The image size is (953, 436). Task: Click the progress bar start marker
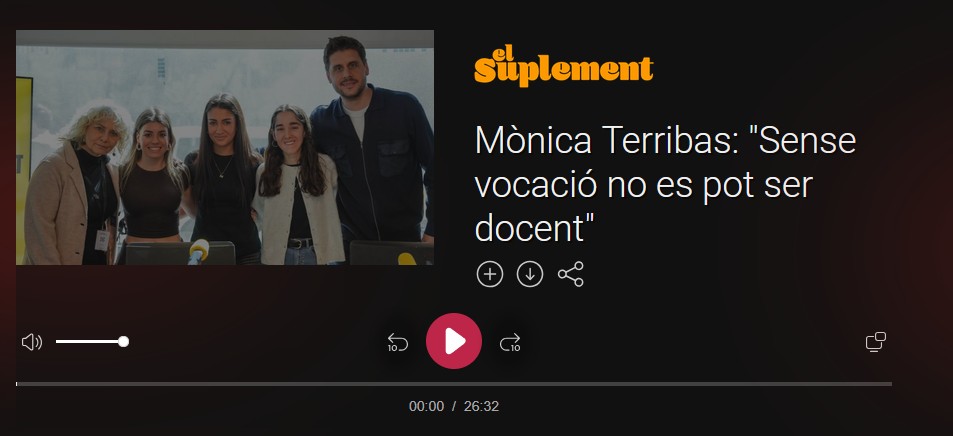click(16, 384)
